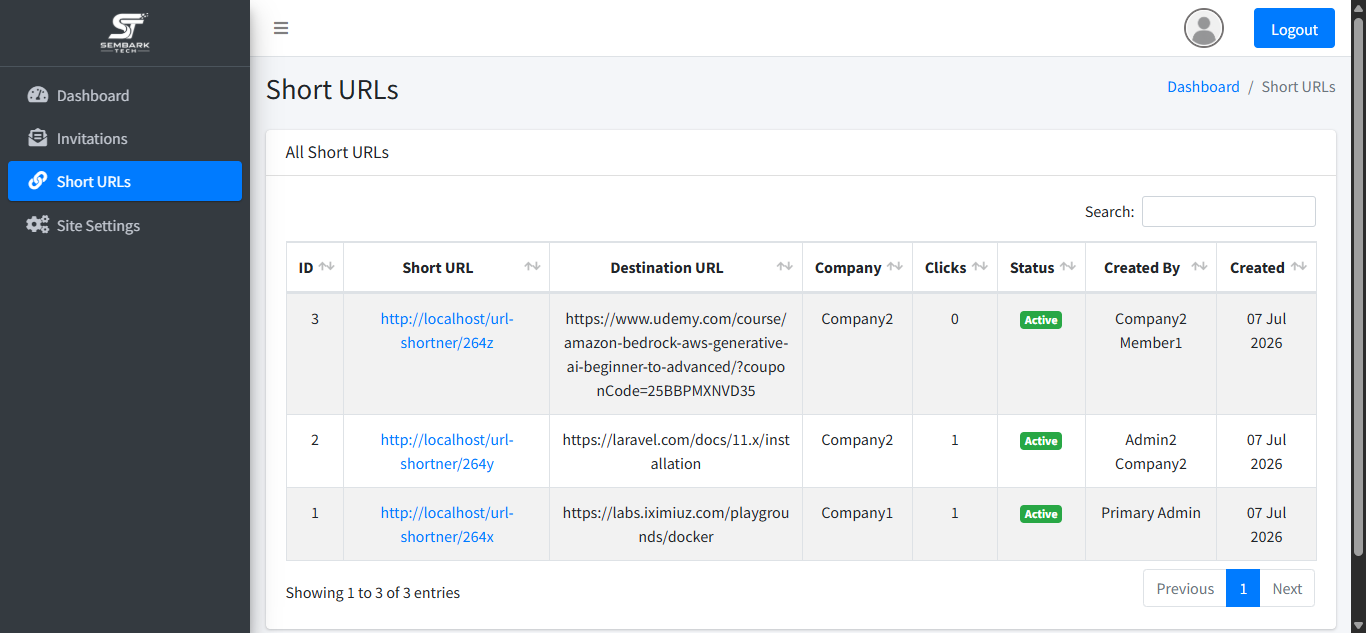Click the 'All Short URLs' card header
The height and width of the screenshot is (633, 1366).
[800, 153]
